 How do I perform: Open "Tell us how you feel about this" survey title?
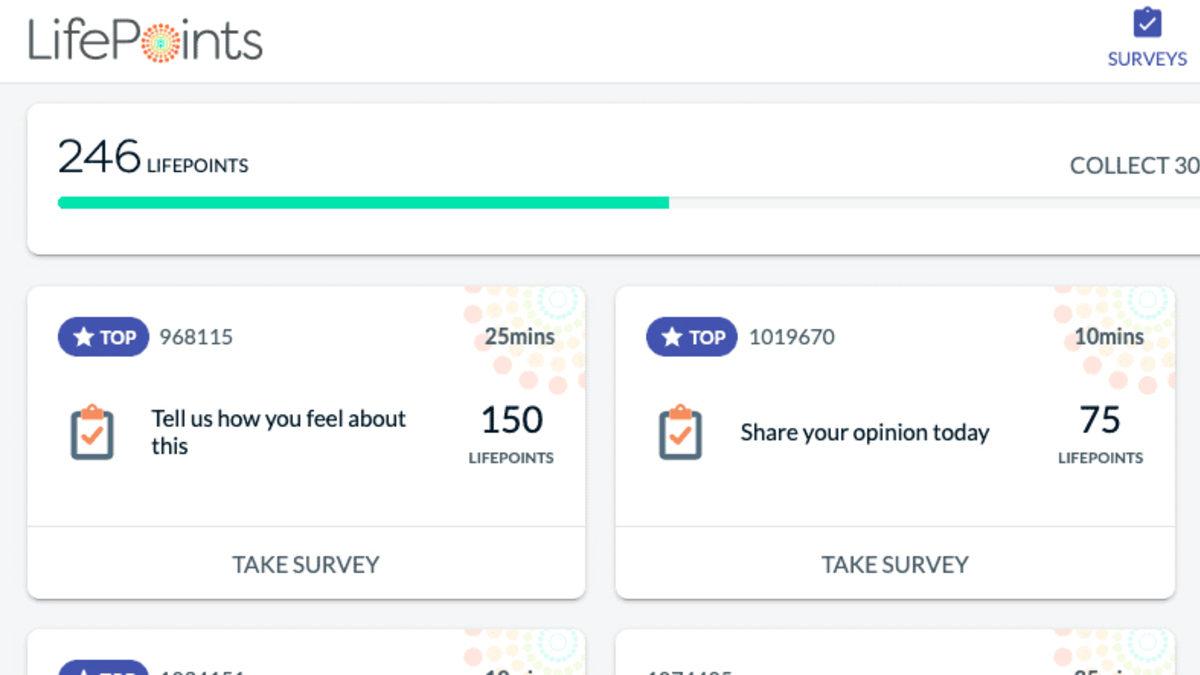point(278,432)
